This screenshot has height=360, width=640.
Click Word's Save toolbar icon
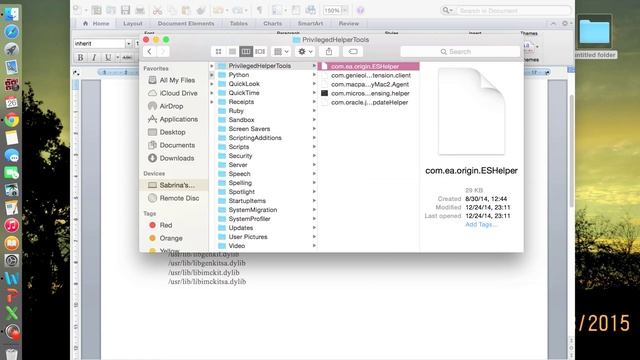[x=125, y=10]
